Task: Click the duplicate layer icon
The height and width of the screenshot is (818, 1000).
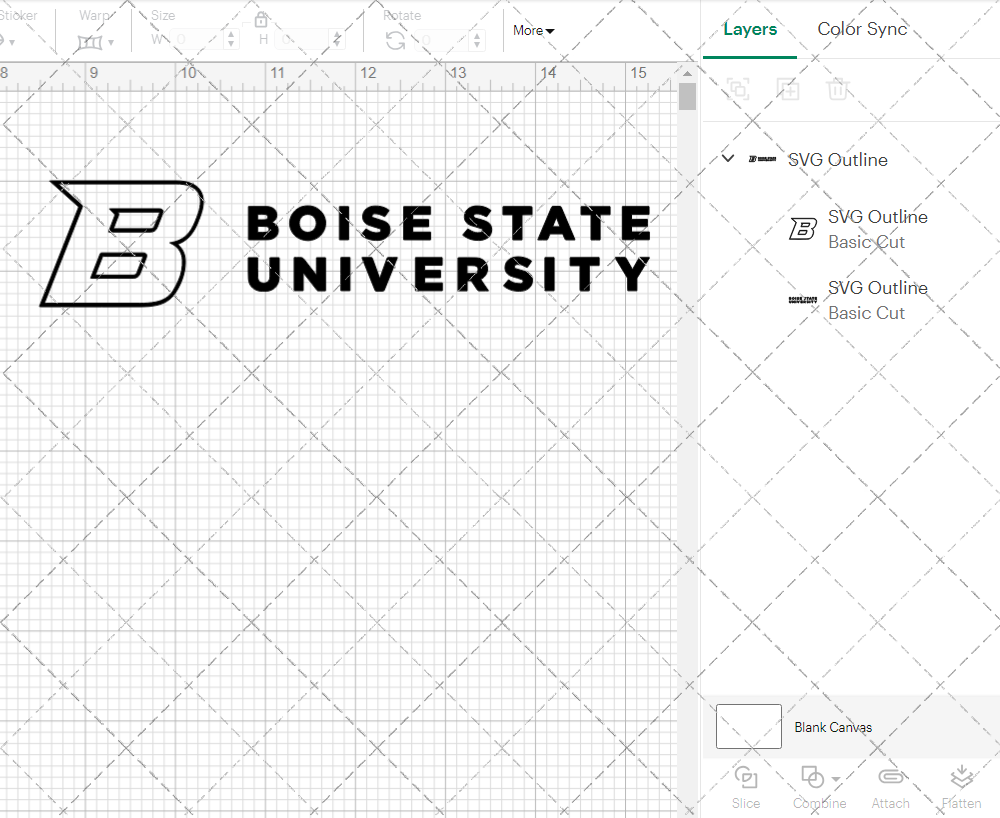Action: (738, 89)
